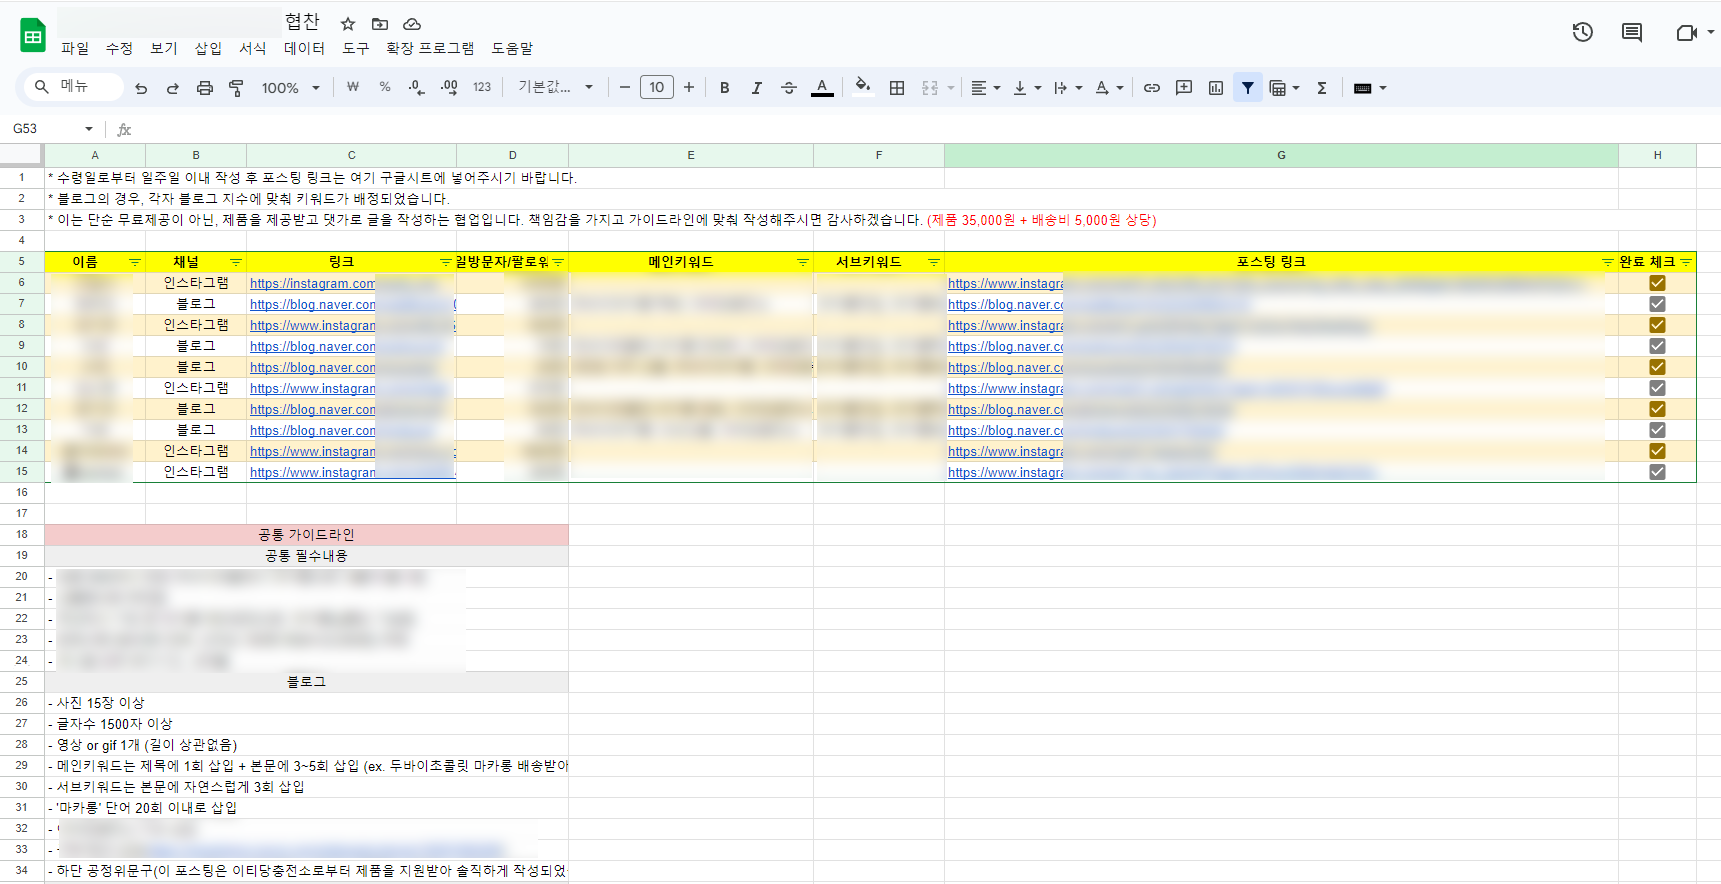Viewport: 1721px width, 884px height.
Task: Click the undo arrow in the toolbar
Action: tap(141, 88)
